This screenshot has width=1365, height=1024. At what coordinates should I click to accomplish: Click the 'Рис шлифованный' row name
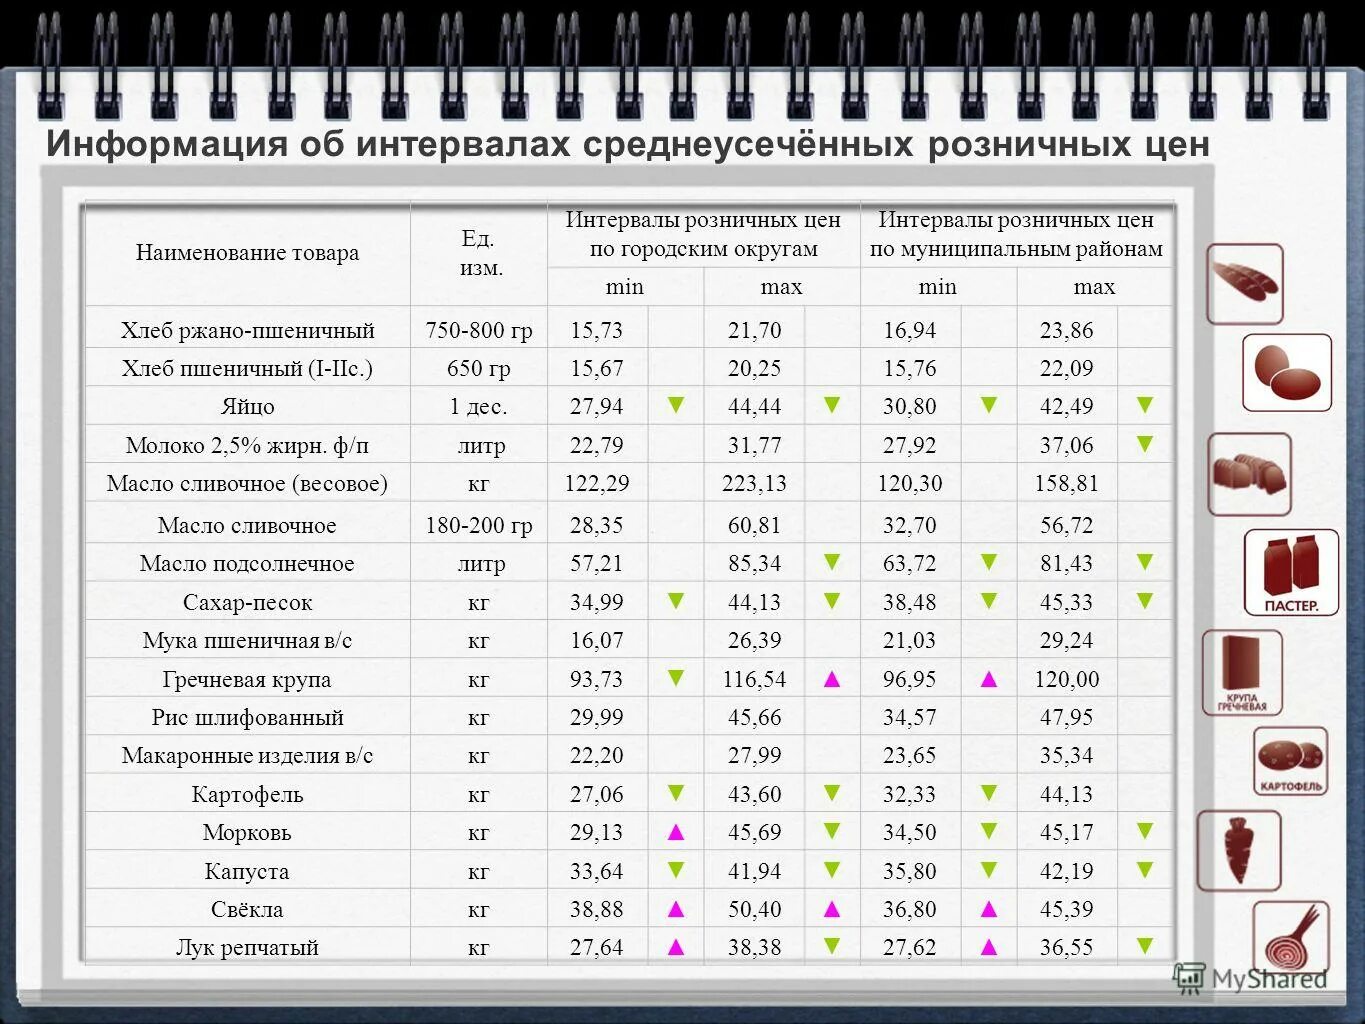[x=247, y=717]
